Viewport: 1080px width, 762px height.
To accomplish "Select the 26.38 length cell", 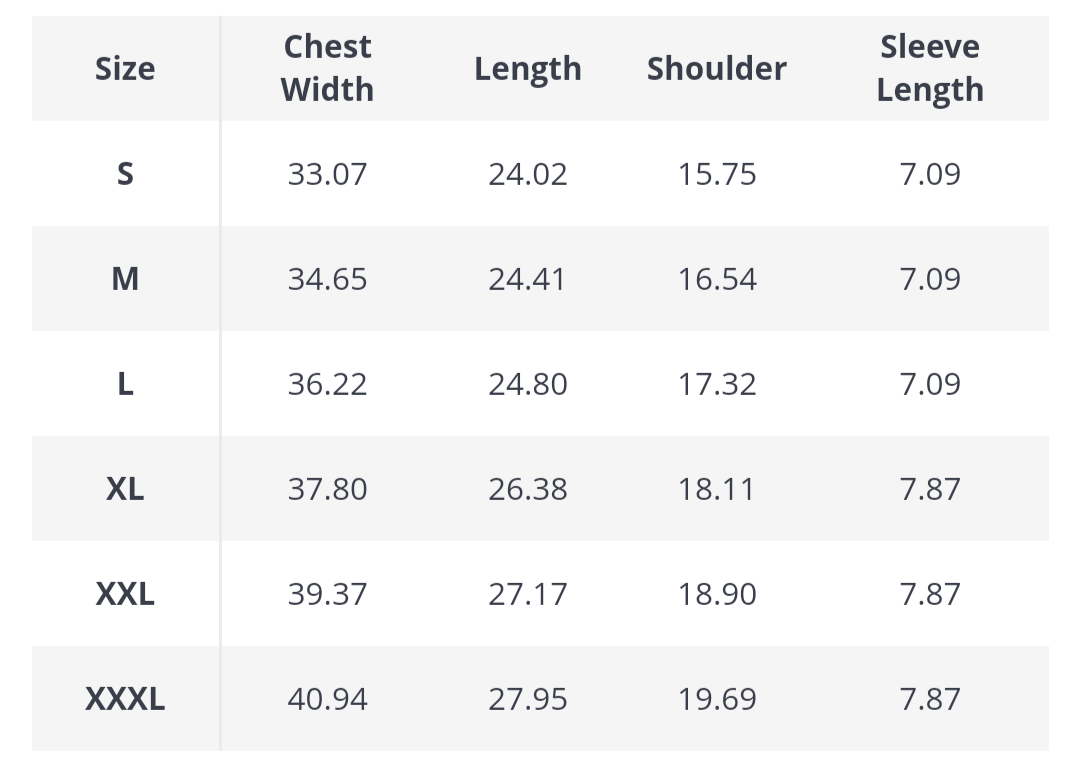I will click(527, 489).
